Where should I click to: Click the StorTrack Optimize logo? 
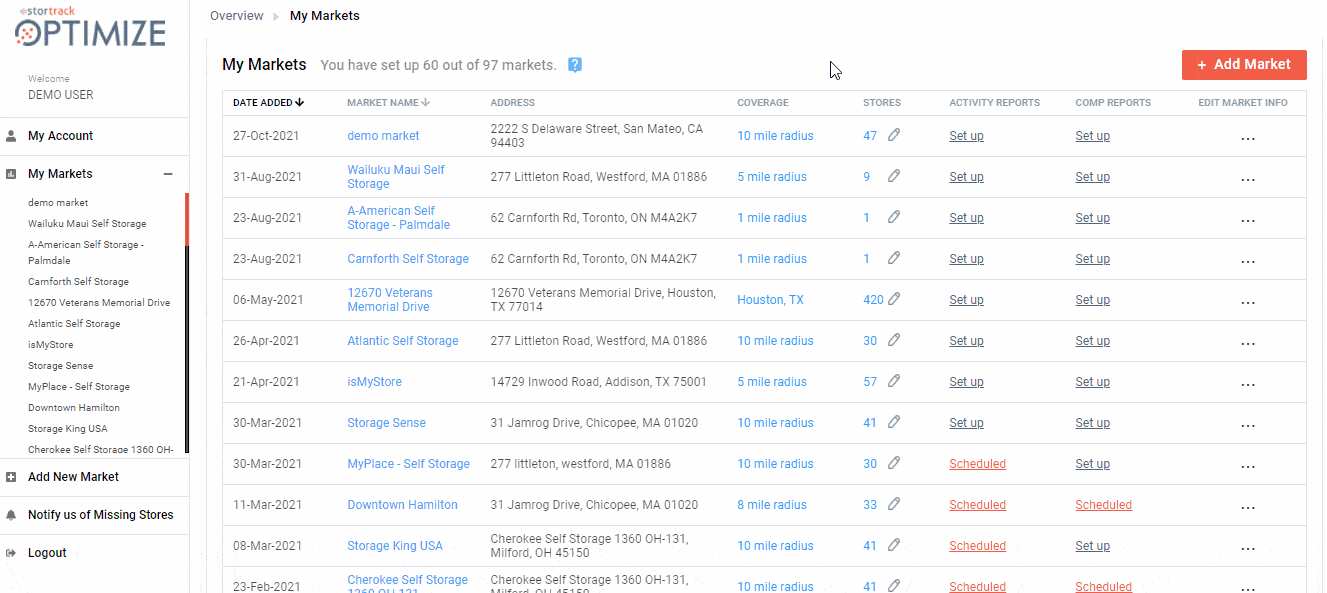90,27
